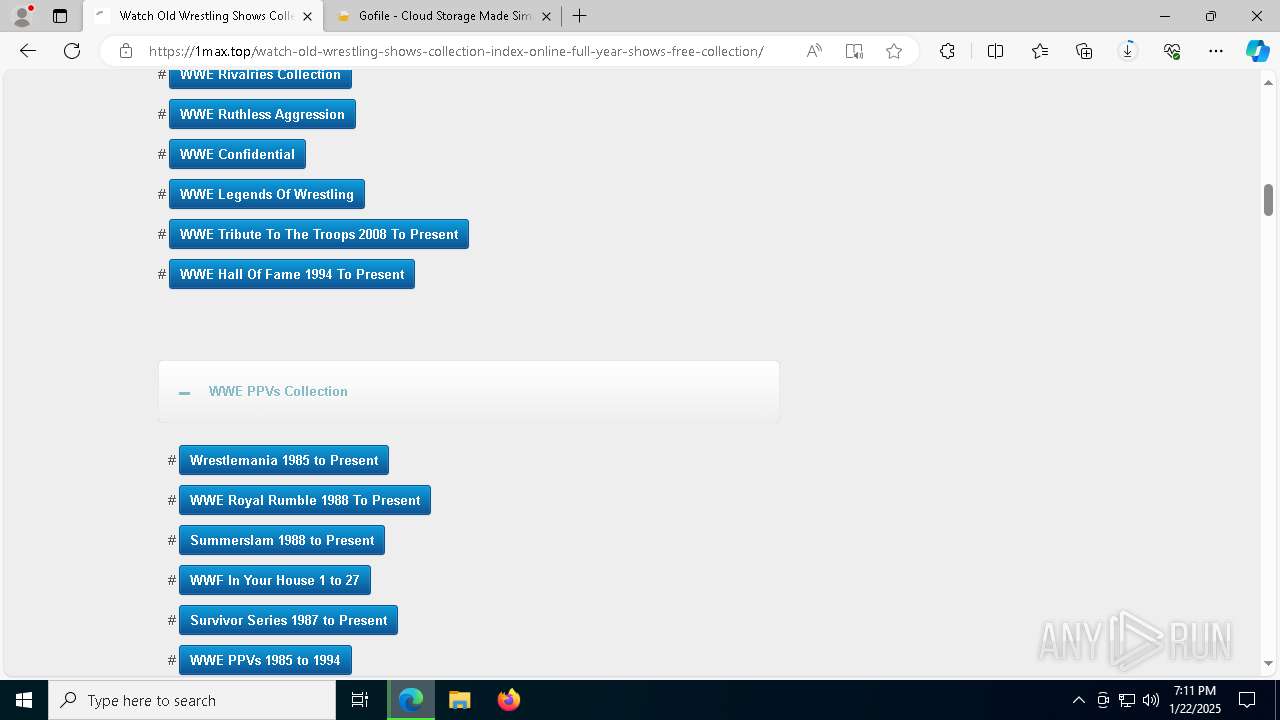
Task: Open the Copilot sidebar icon
Action: pyautogui.click(x=1257, y=51)
